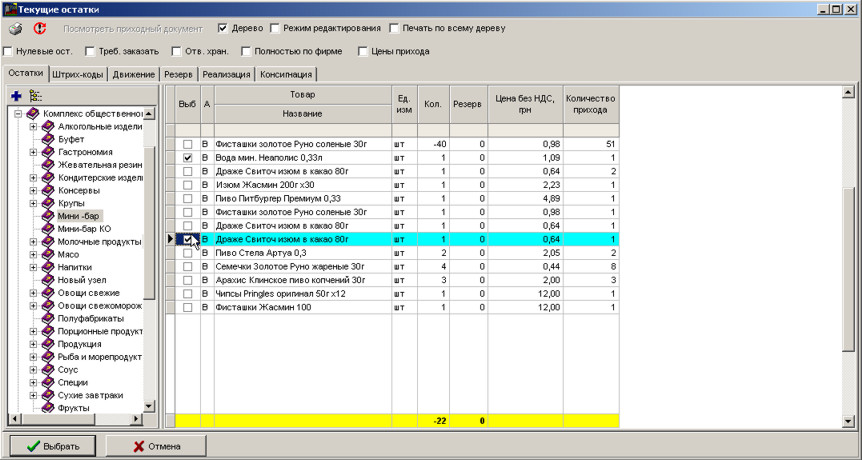Expand the Алкогольные изделия tree node

coord(33,127)
